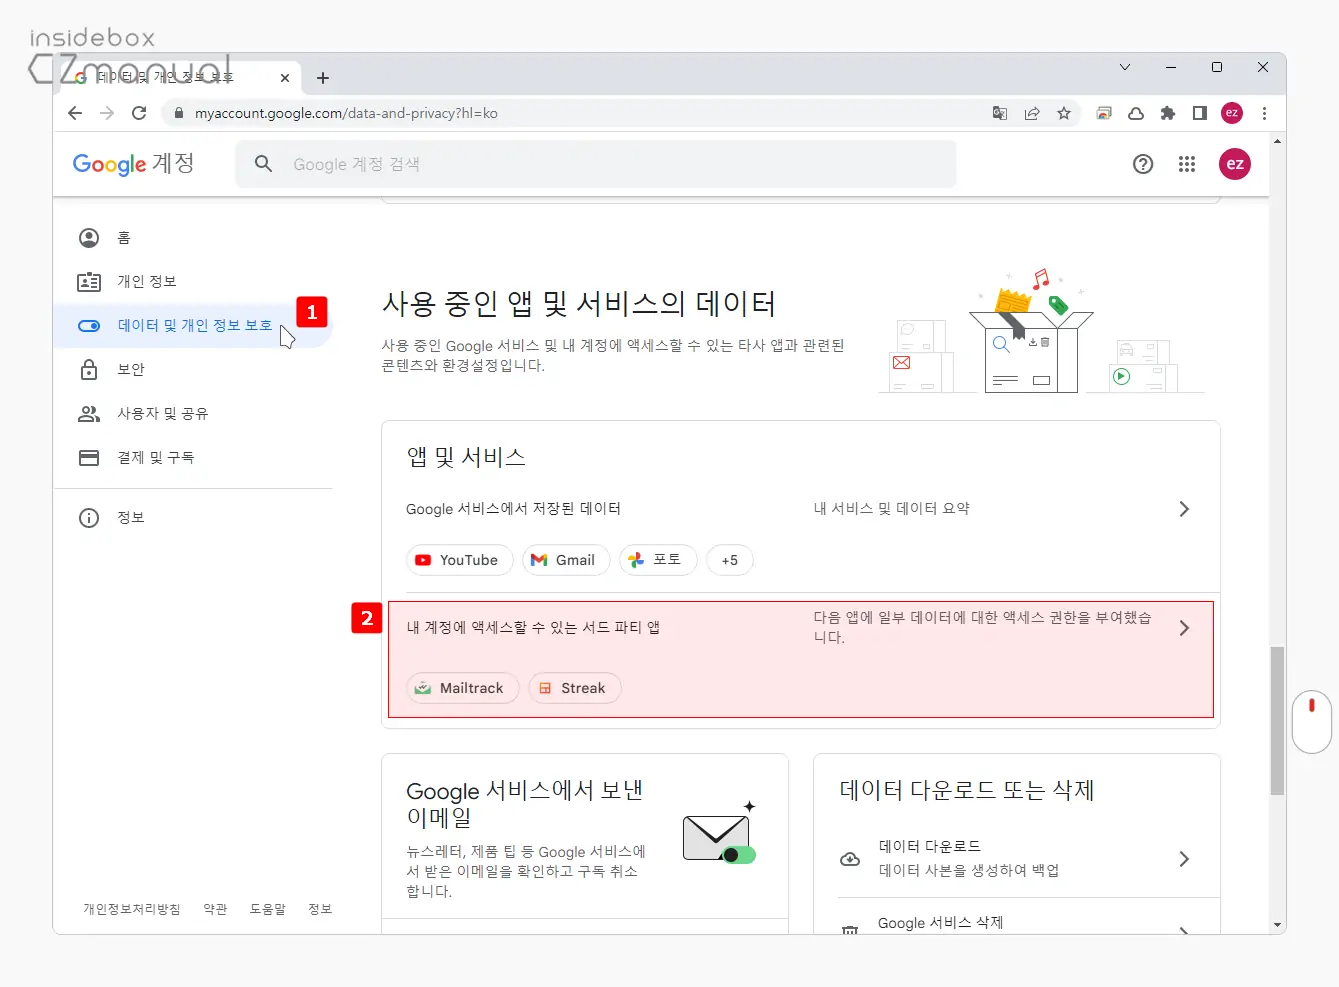Open the Google help question mark icon

(1143, 164)
